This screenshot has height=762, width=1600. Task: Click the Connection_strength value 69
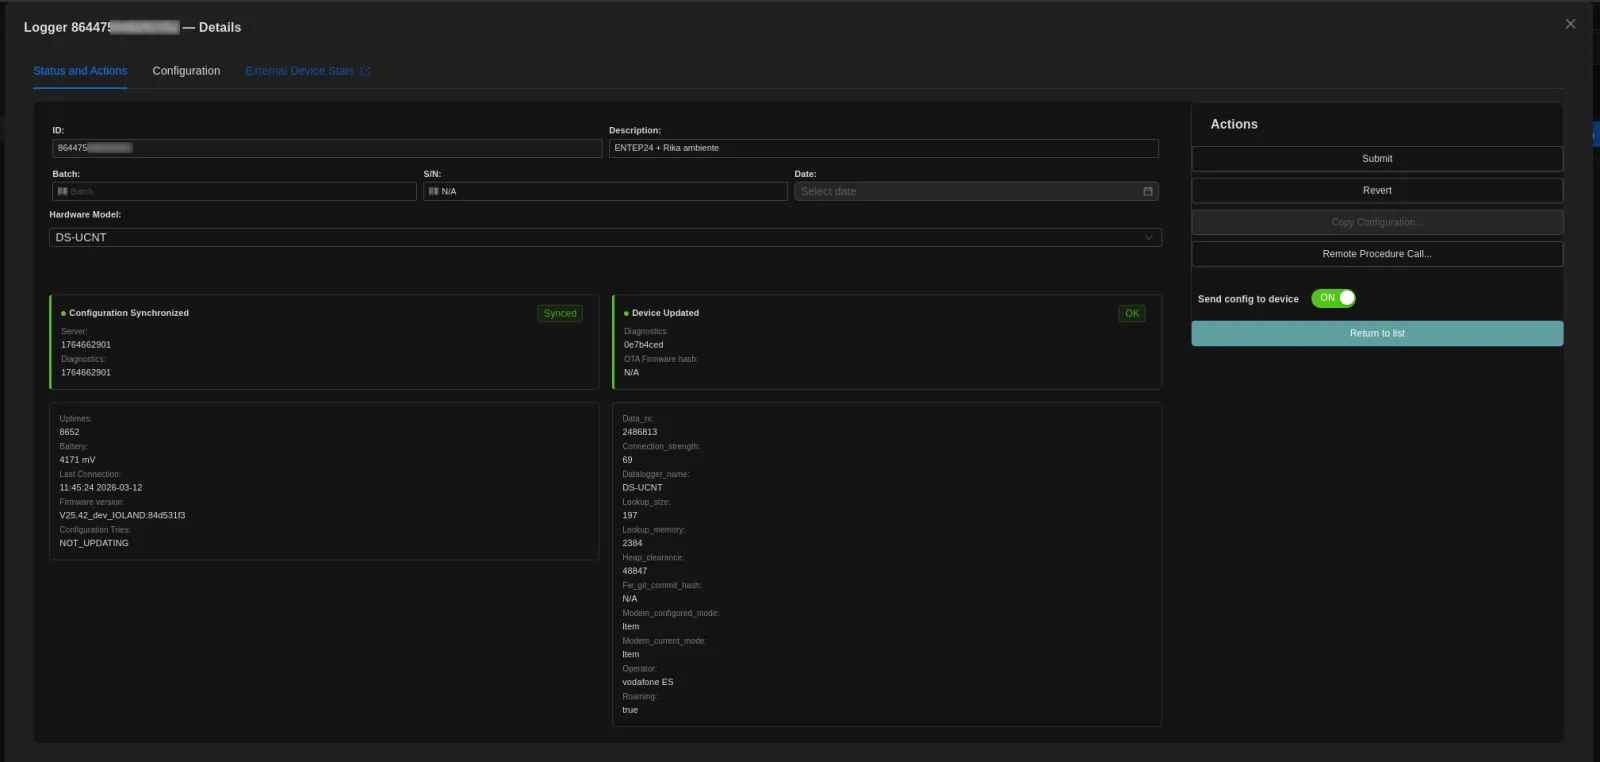tap(627, 460)
